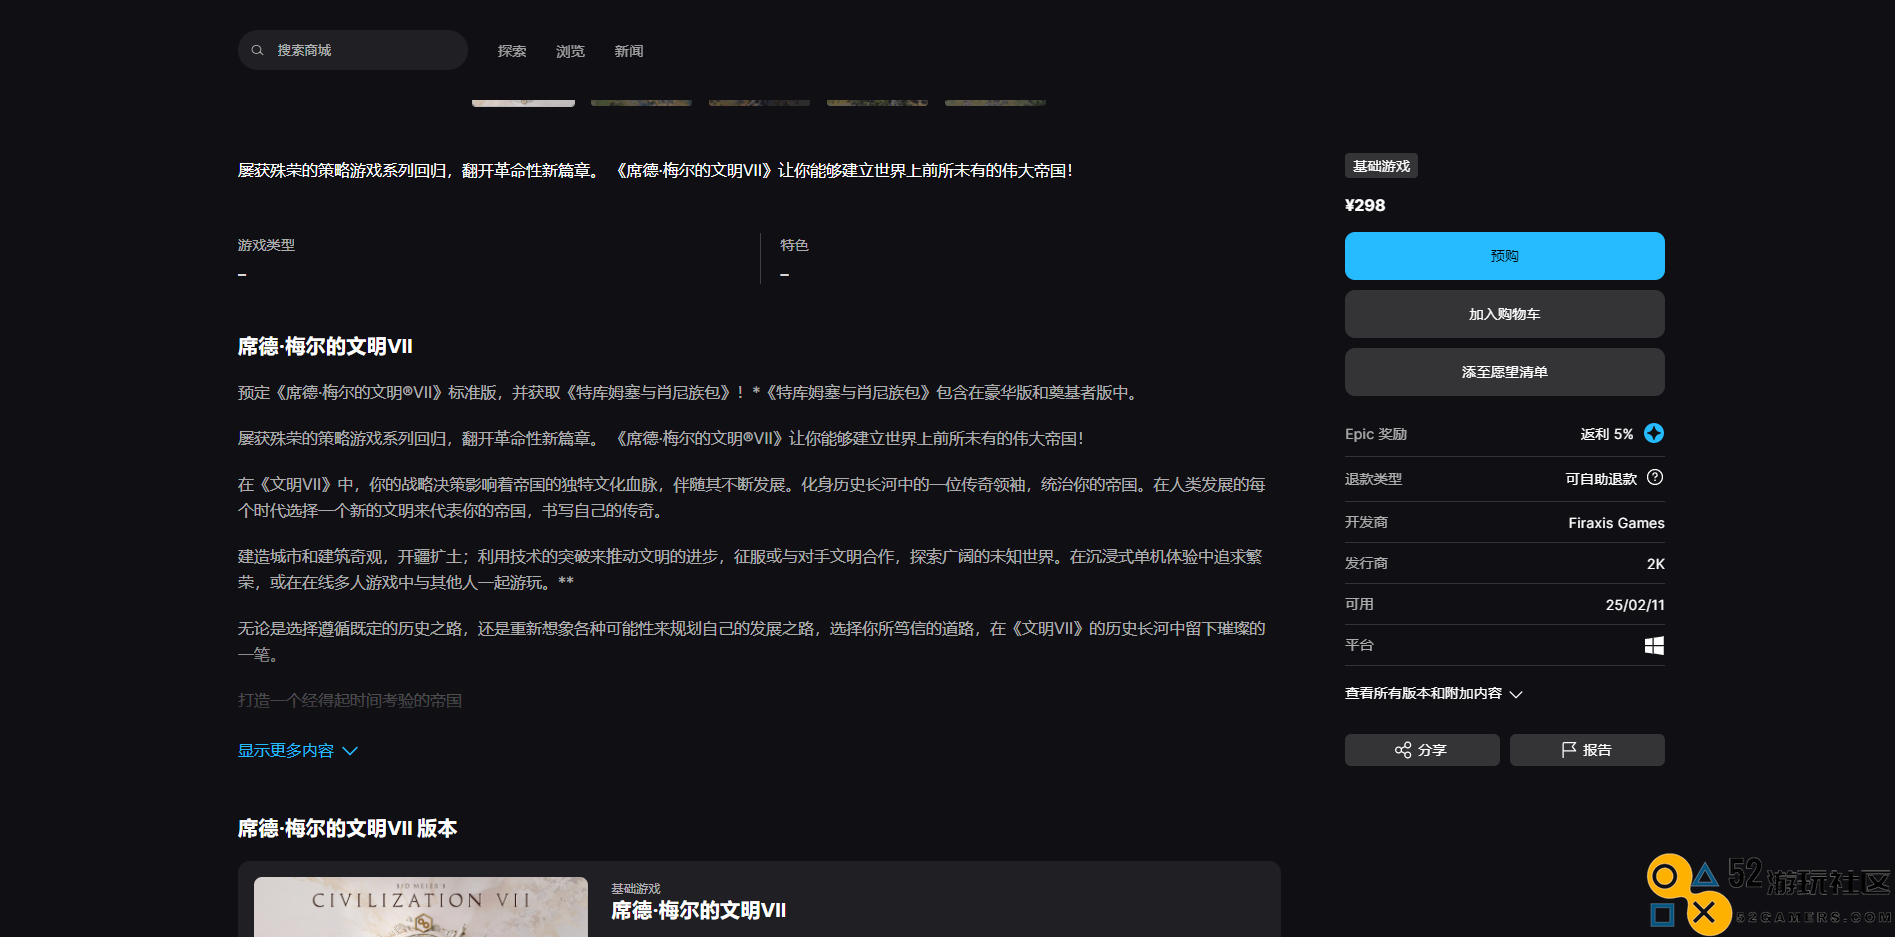Click the 分享 share button

(1422, 750)
